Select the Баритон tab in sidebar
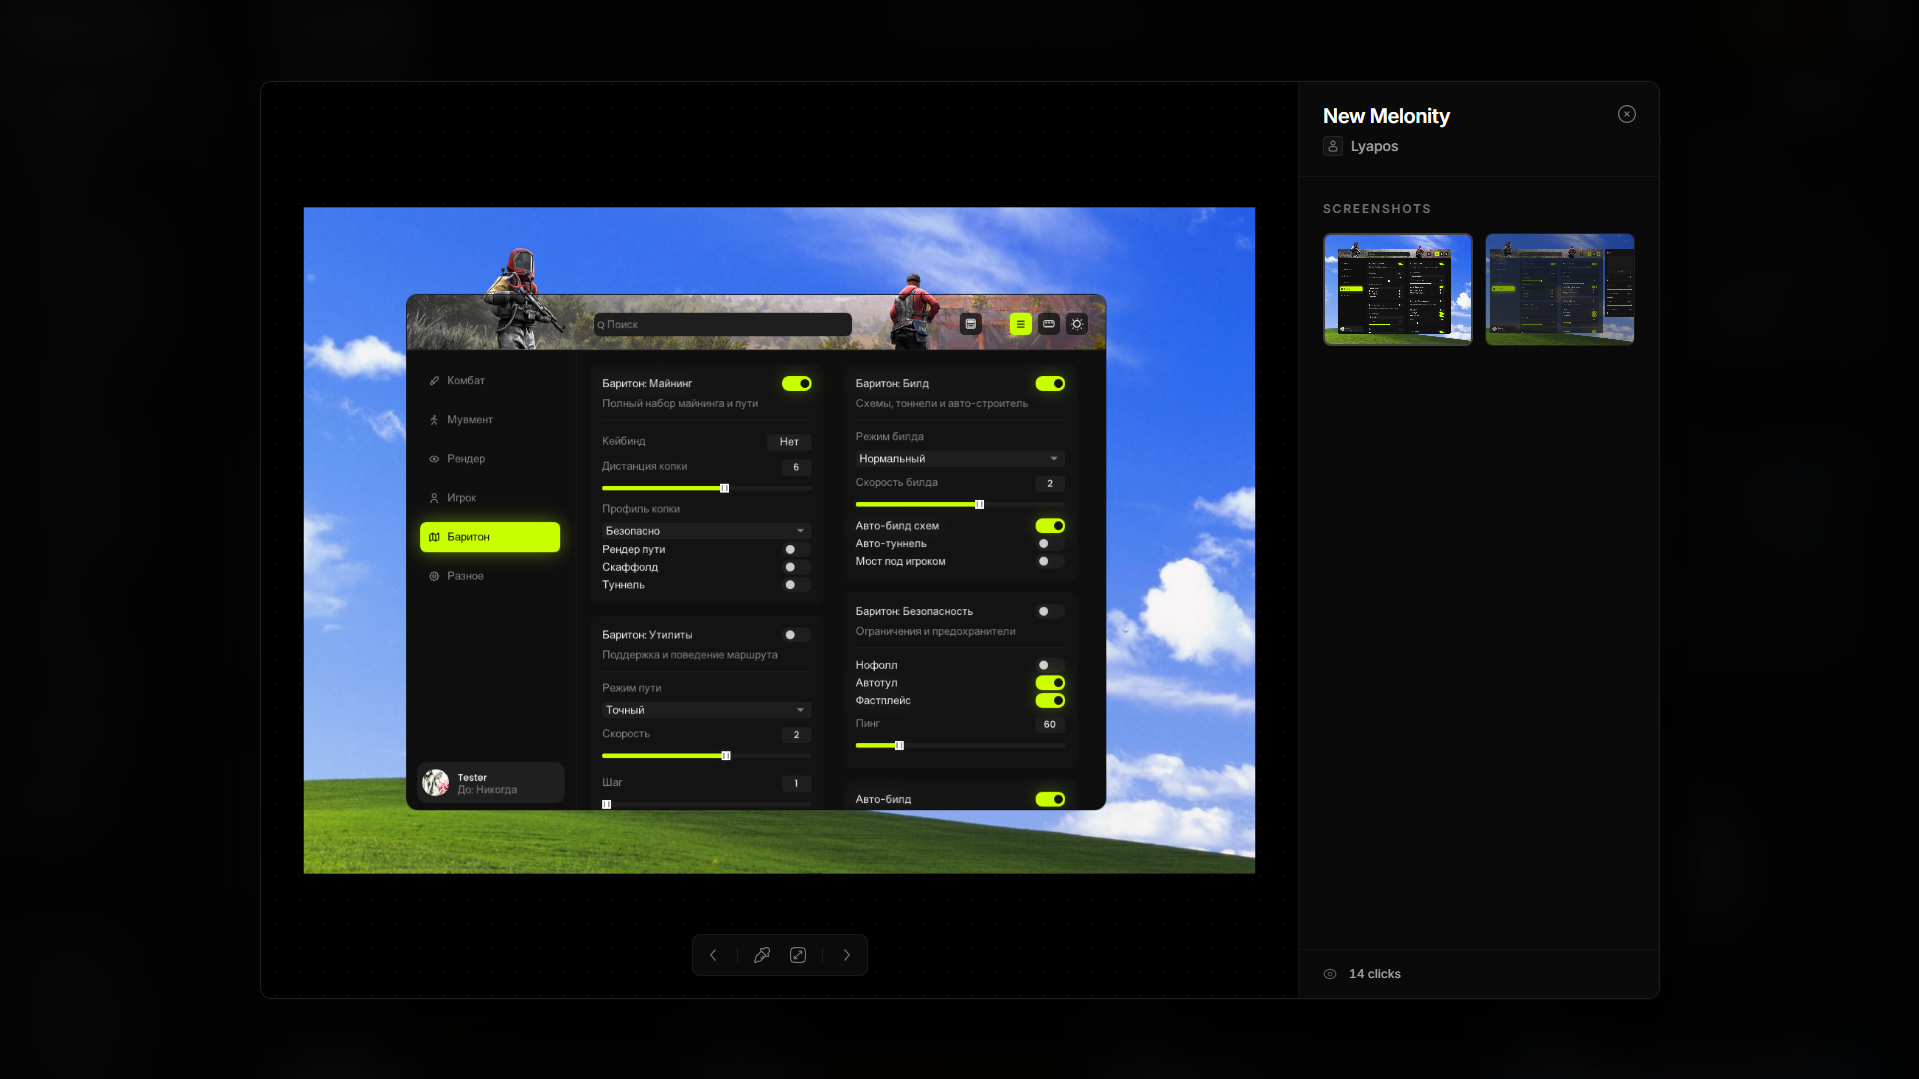Viewport: 1919px width, 1079px height. tap(489, 537)
